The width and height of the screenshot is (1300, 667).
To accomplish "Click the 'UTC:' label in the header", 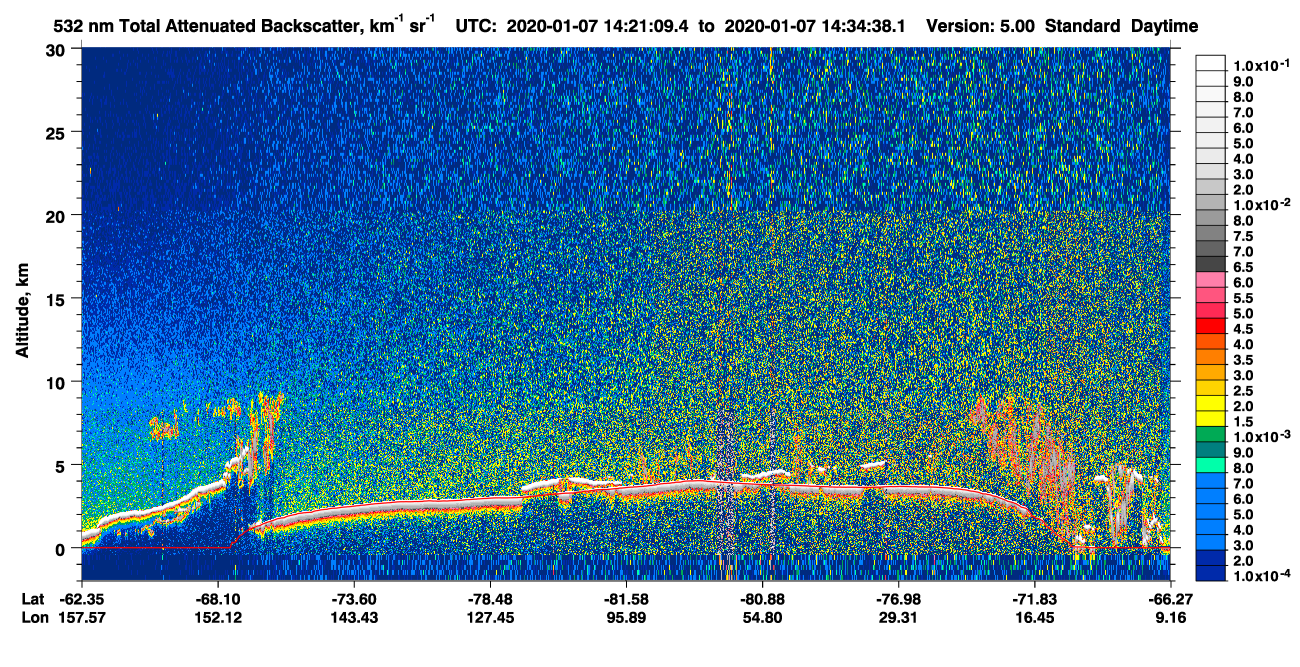I will tap(476, 27).
